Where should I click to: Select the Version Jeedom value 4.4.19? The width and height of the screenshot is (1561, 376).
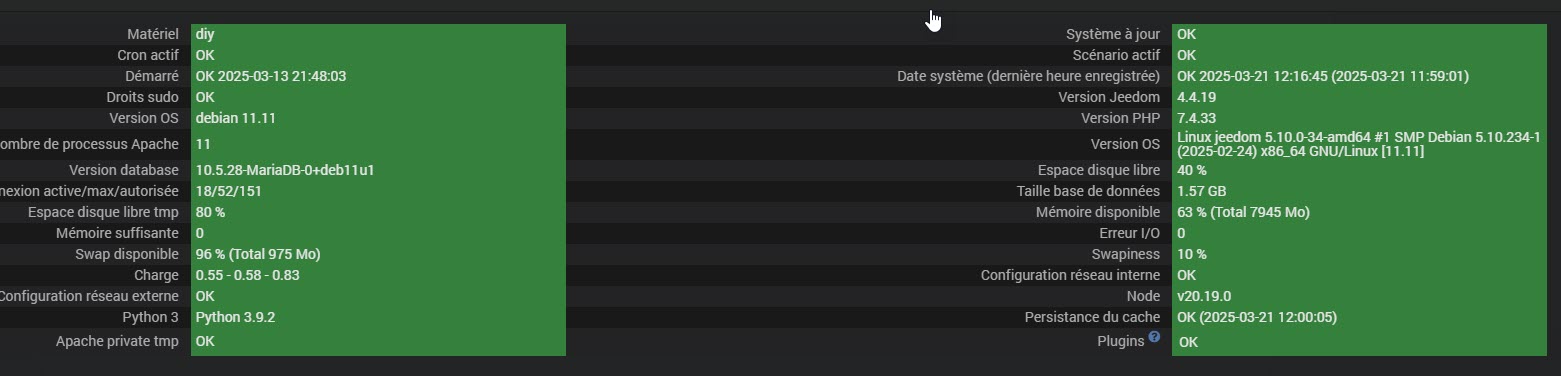point(1360,97)
